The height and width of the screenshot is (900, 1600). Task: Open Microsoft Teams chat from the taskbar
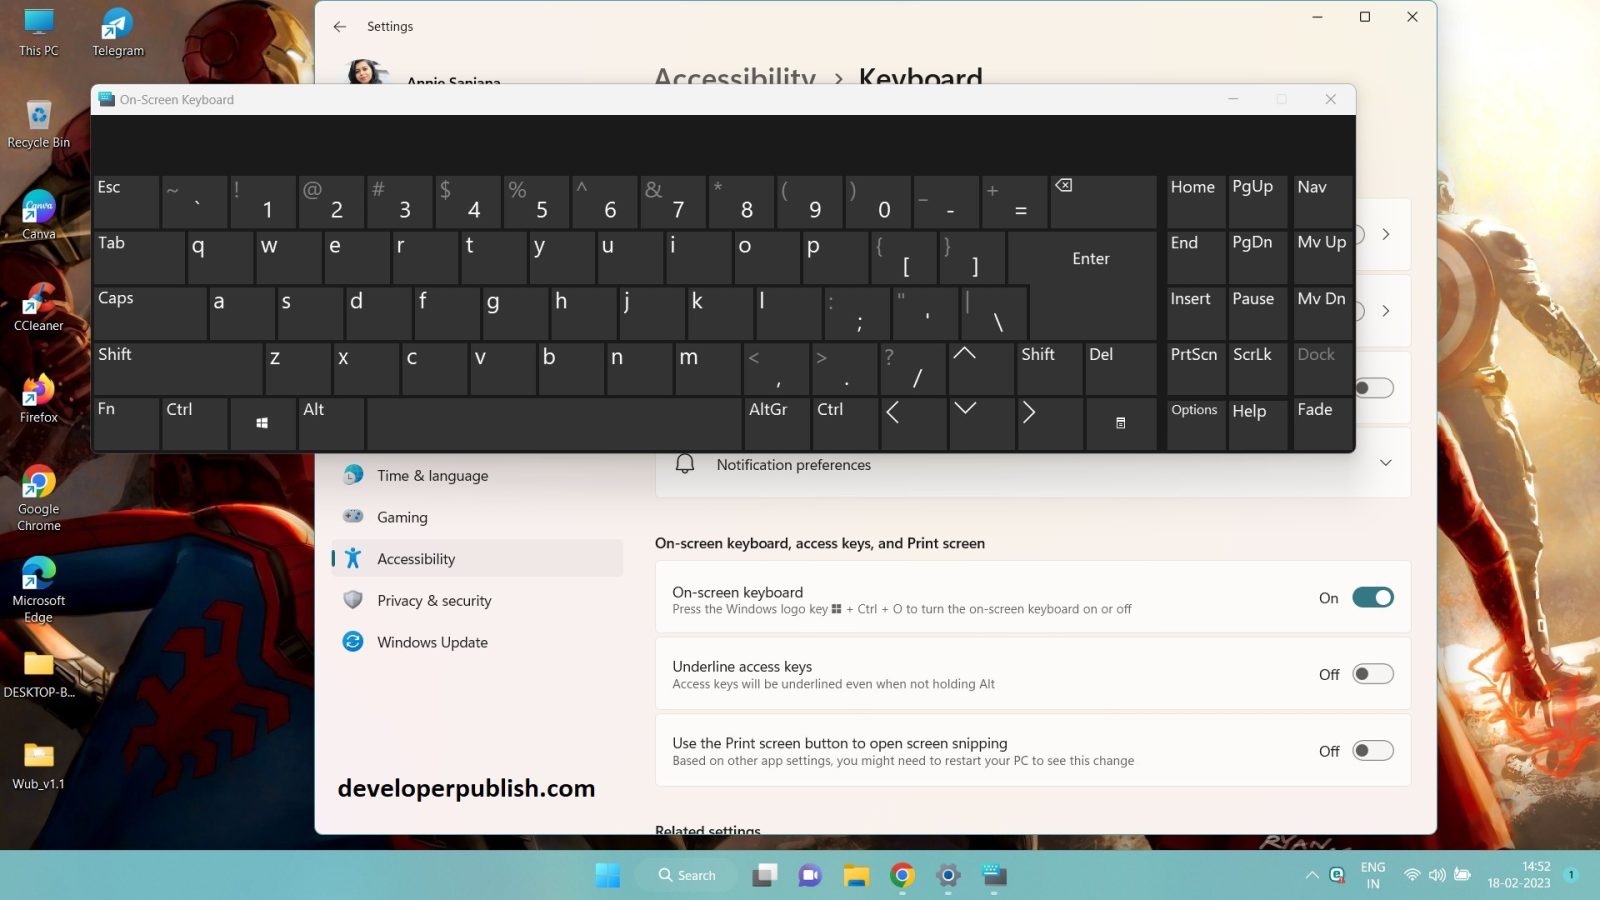point(809,874)
